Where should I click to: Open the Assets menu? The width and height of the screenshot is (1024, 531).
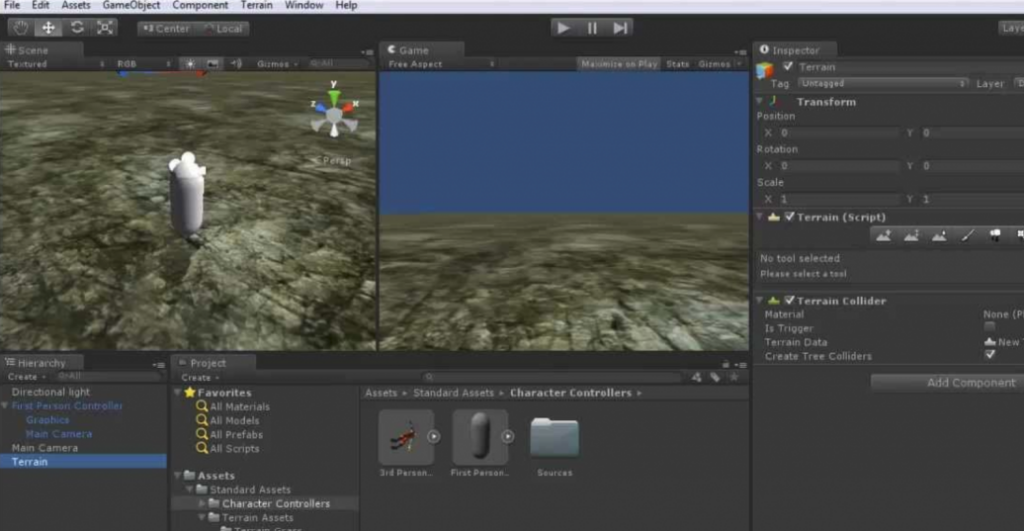click(x=76, y=5)
